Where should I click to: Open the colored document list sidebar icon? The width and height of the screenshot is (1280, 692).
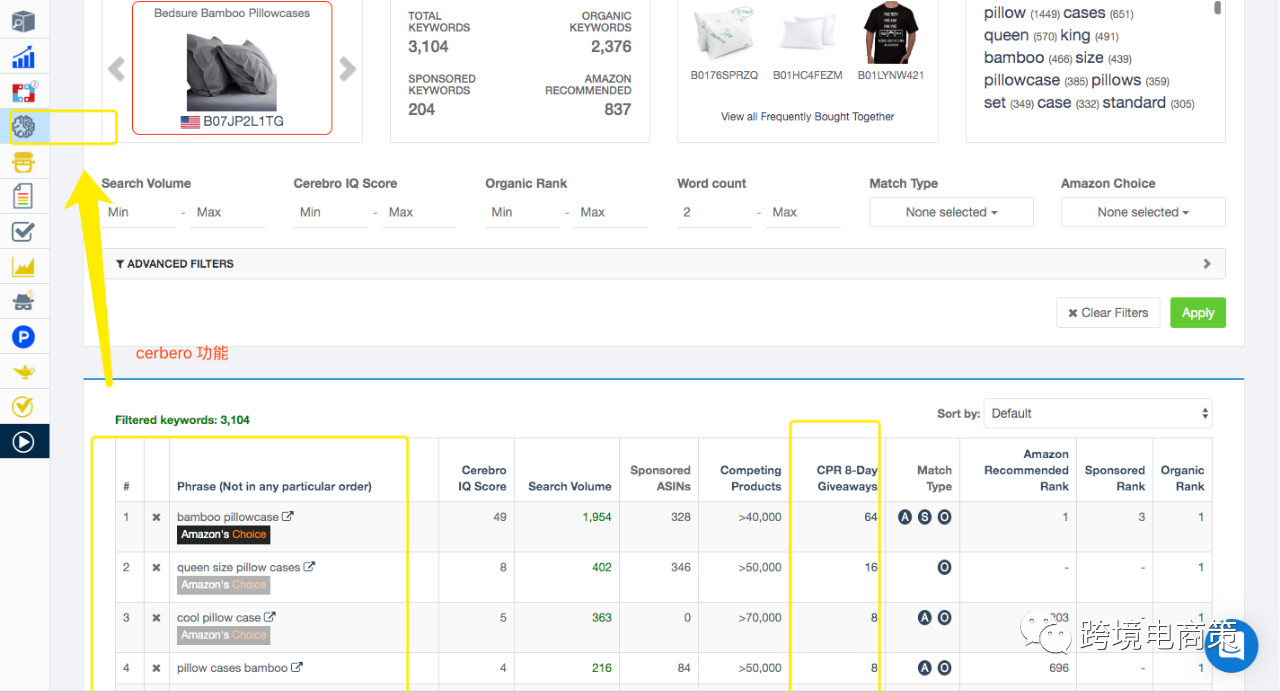24,196
